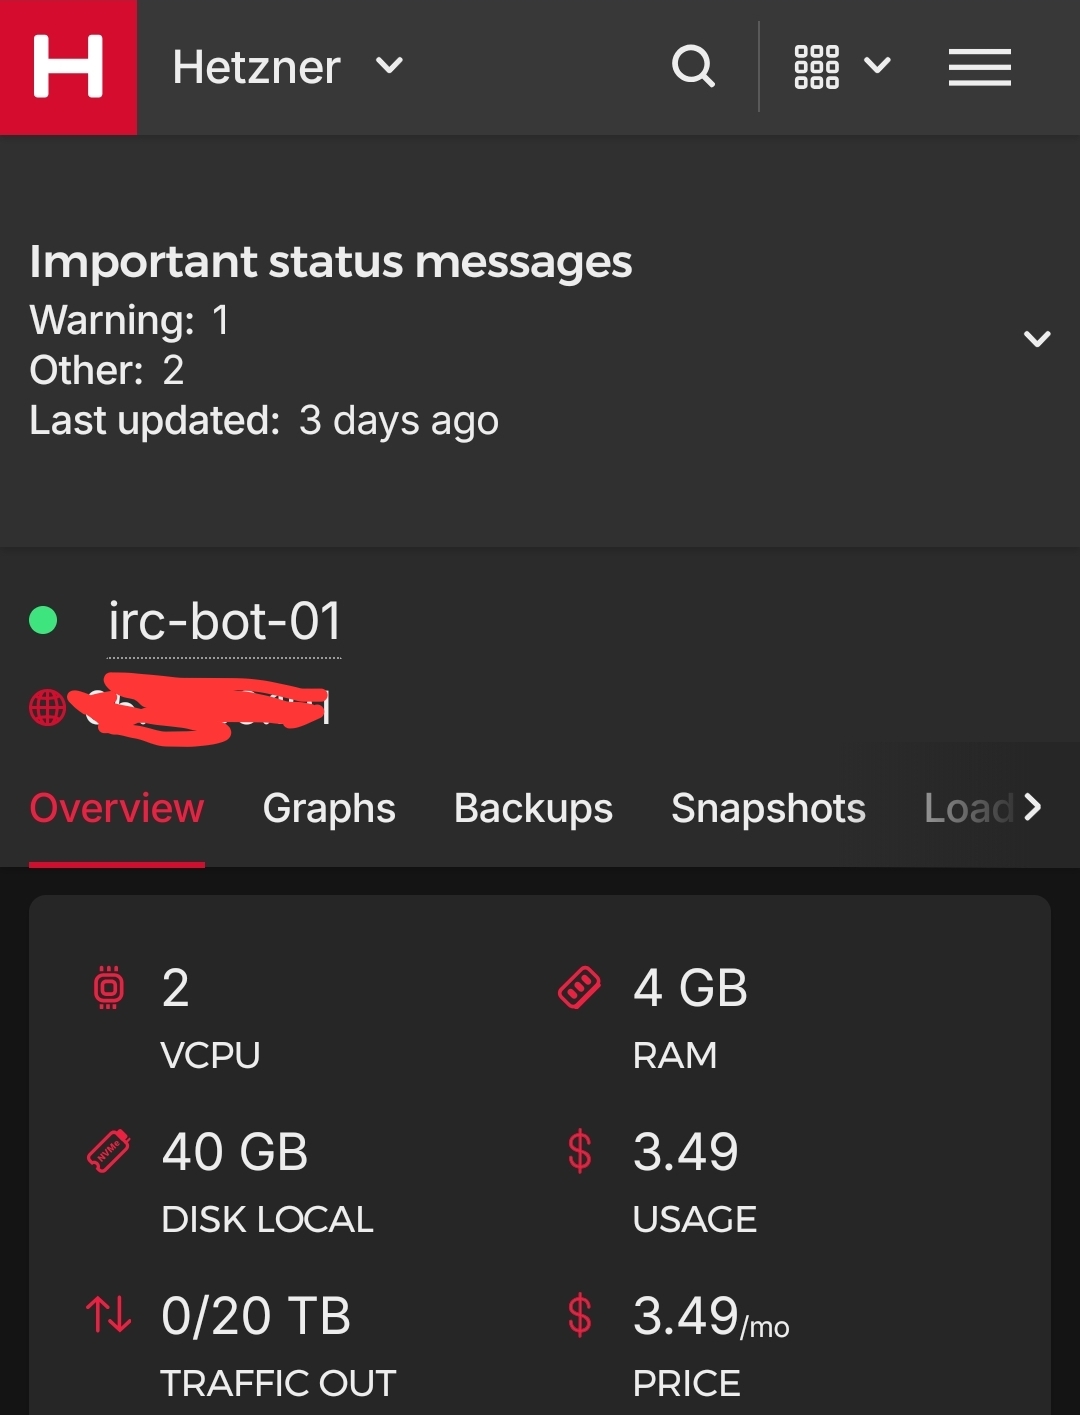This screenshot has height=1415, width=1080.
Task: Open the Snapshots tab
Action: click(x=768, y=808)
